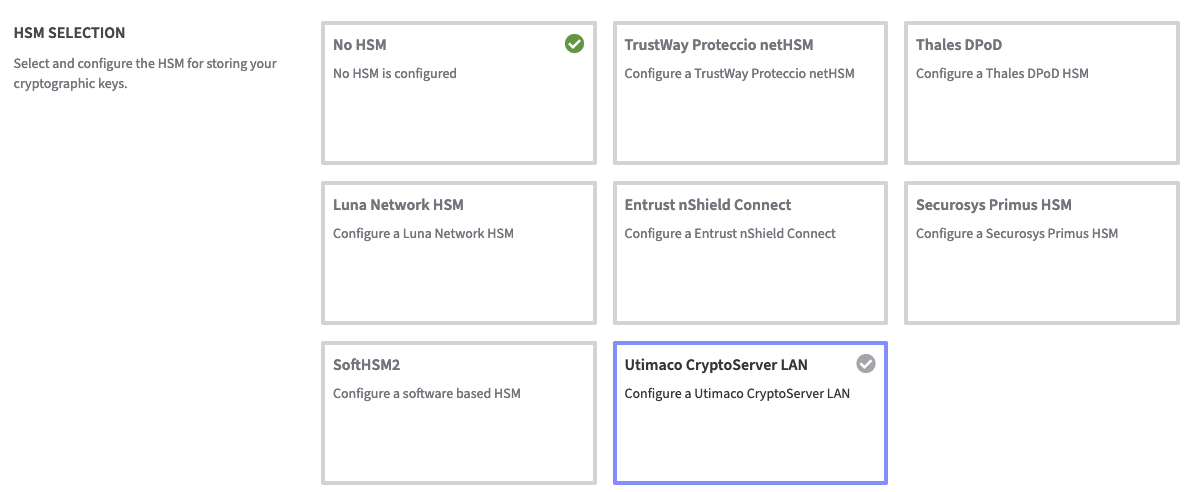Select the Thales DPoD option

pos(1041,110)
